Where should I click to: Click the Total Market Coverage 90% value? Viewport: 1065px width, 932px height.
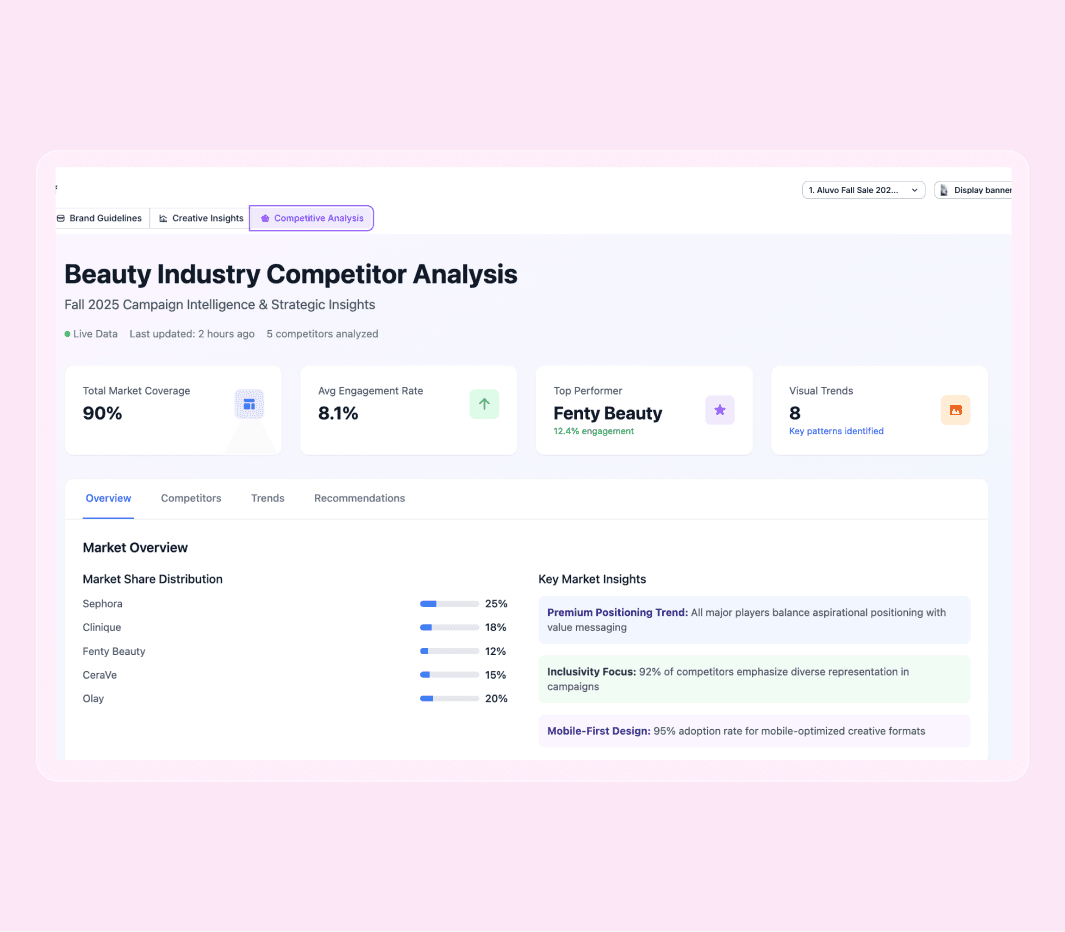click(x=103, y=414)
